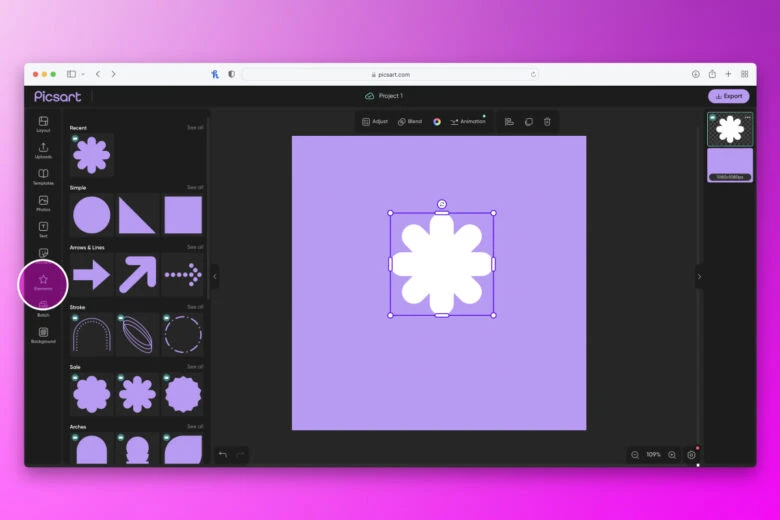Open alignment options in the toolbar
780x520 pixels.
509,122
